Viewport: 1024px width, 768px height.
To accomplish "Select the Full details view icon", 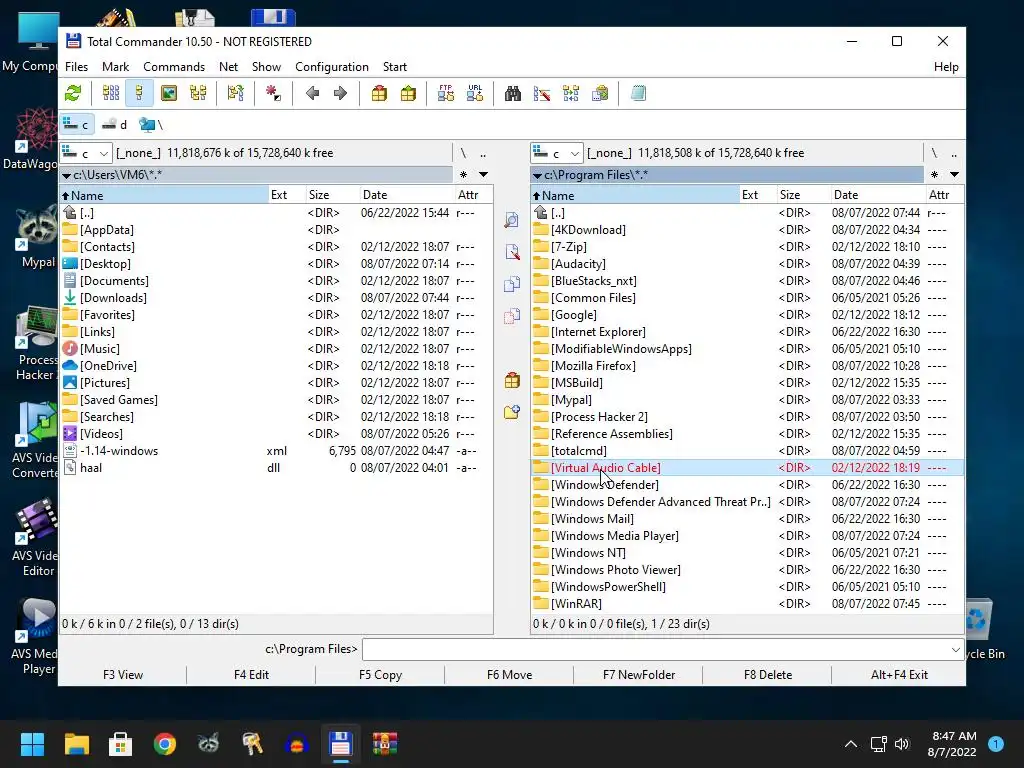I will [139, 93].
